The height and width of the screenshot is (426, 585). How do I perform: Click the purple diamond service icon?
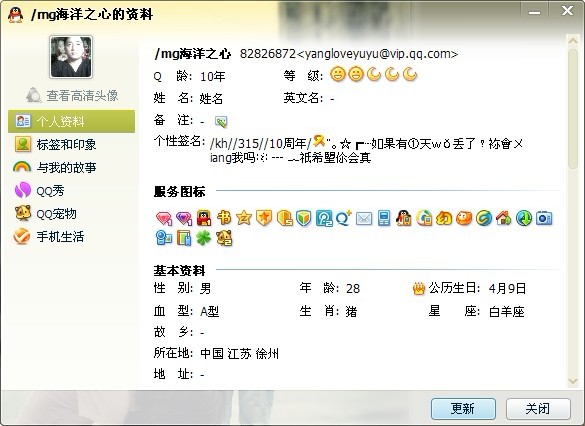(184, 218)
